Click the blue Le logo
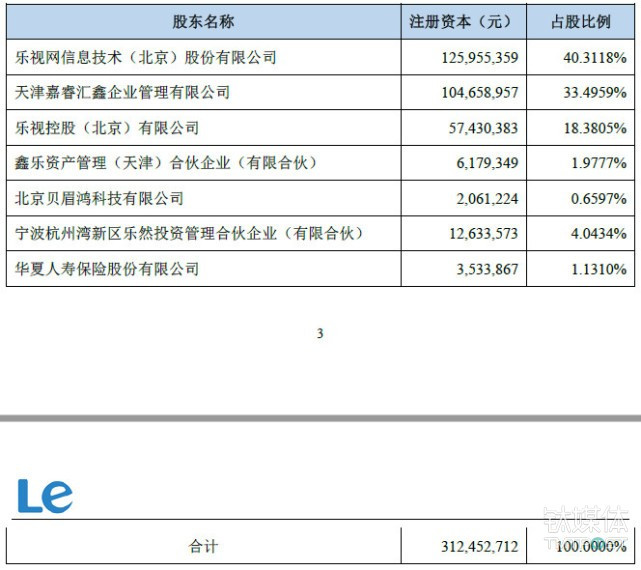This screenshot has width=641, height=570. pos(45,496)
